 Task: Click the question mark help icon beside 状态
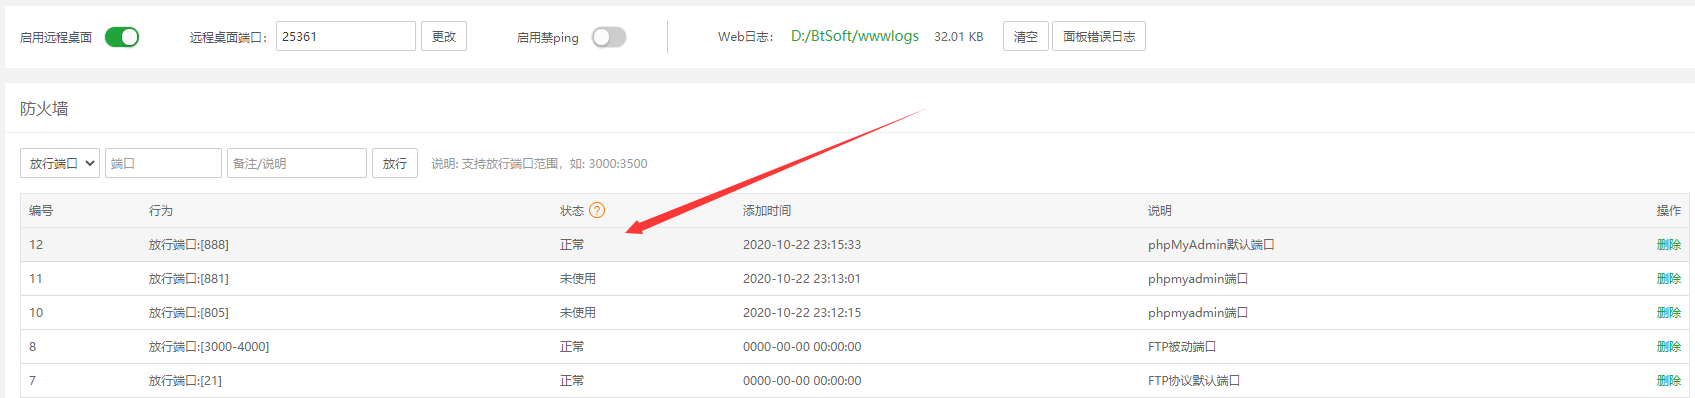[x=597, y=210]
